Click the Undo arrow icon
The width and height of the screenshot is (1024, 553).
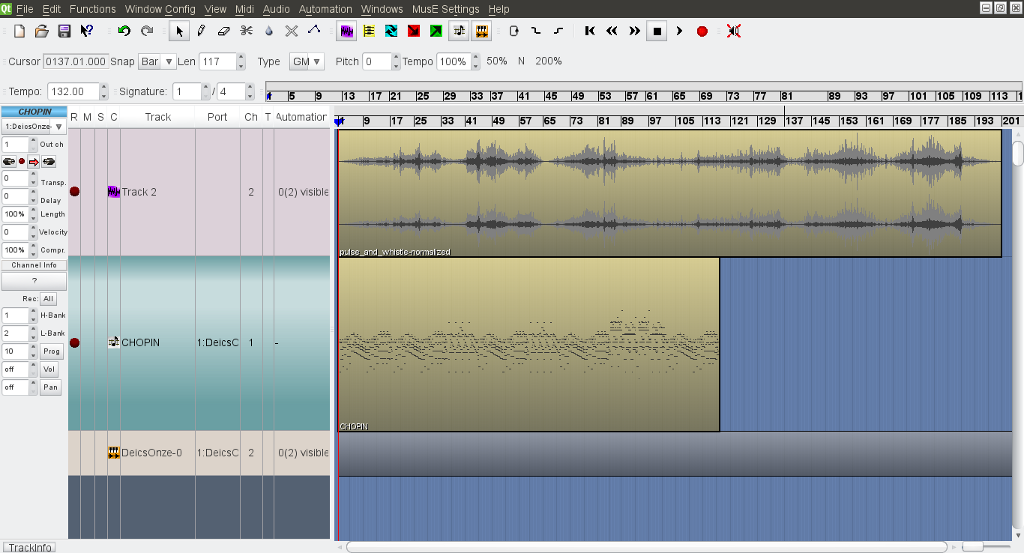click(124, 31)
